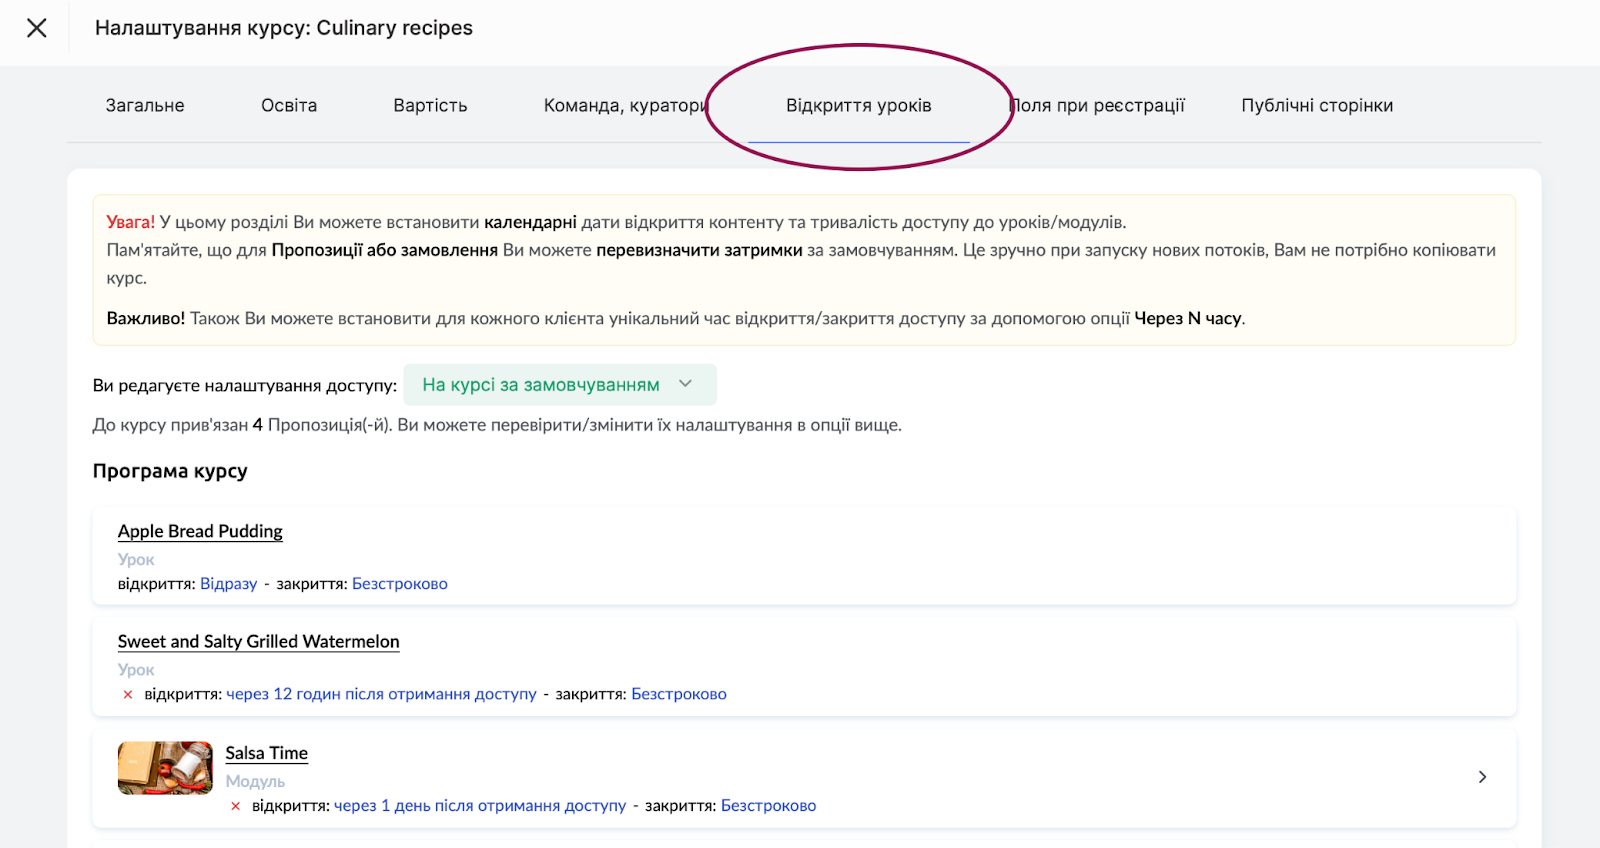This screenshot has width=1600, height=848.
Task: Change Watermelon opening 'через 12 годин' setting
Action: click(381, 694)
